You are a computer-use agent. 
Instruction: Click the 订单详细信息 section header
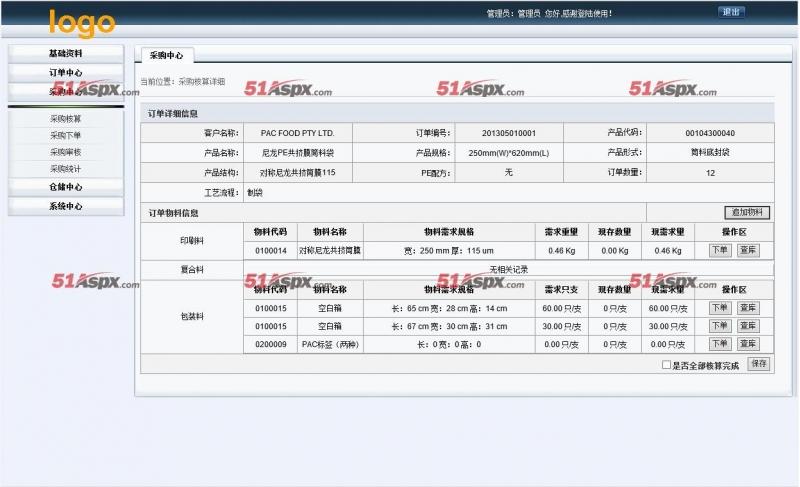click(172, 113)
